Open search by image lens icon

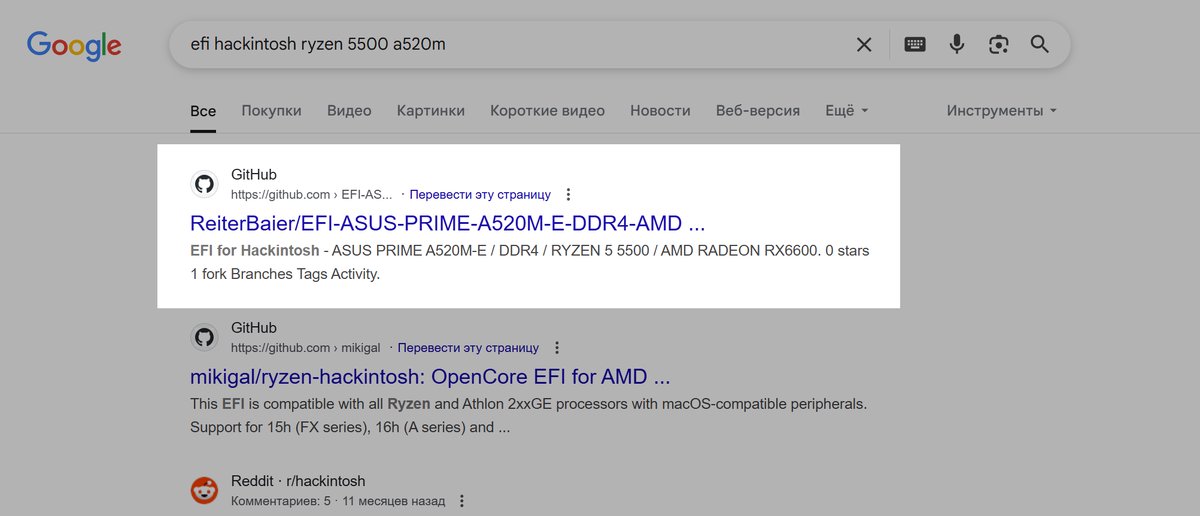tap(998, 44)
